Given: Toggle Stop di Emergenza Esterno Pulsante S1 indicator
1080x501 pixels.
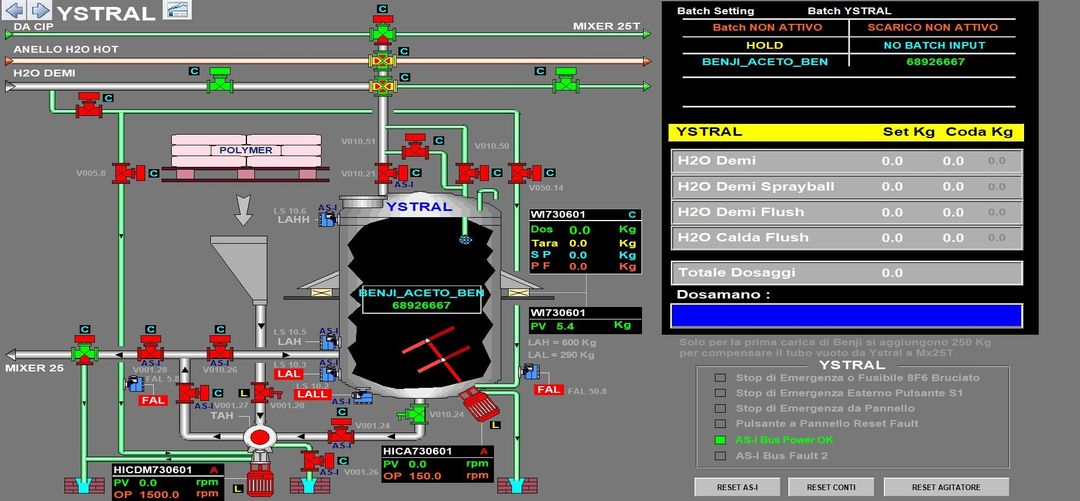Looking at the screenshot, I should pyautogui.click(x=720, y=393).
